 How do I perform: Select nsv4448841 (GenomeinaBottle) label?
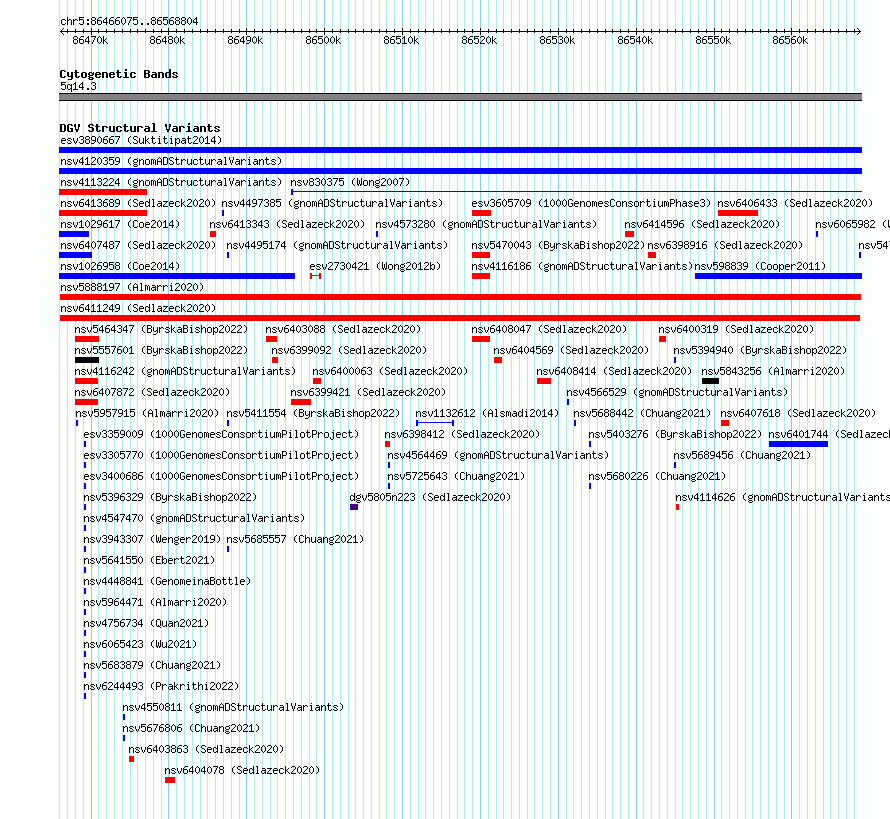(x=167, y=581)
